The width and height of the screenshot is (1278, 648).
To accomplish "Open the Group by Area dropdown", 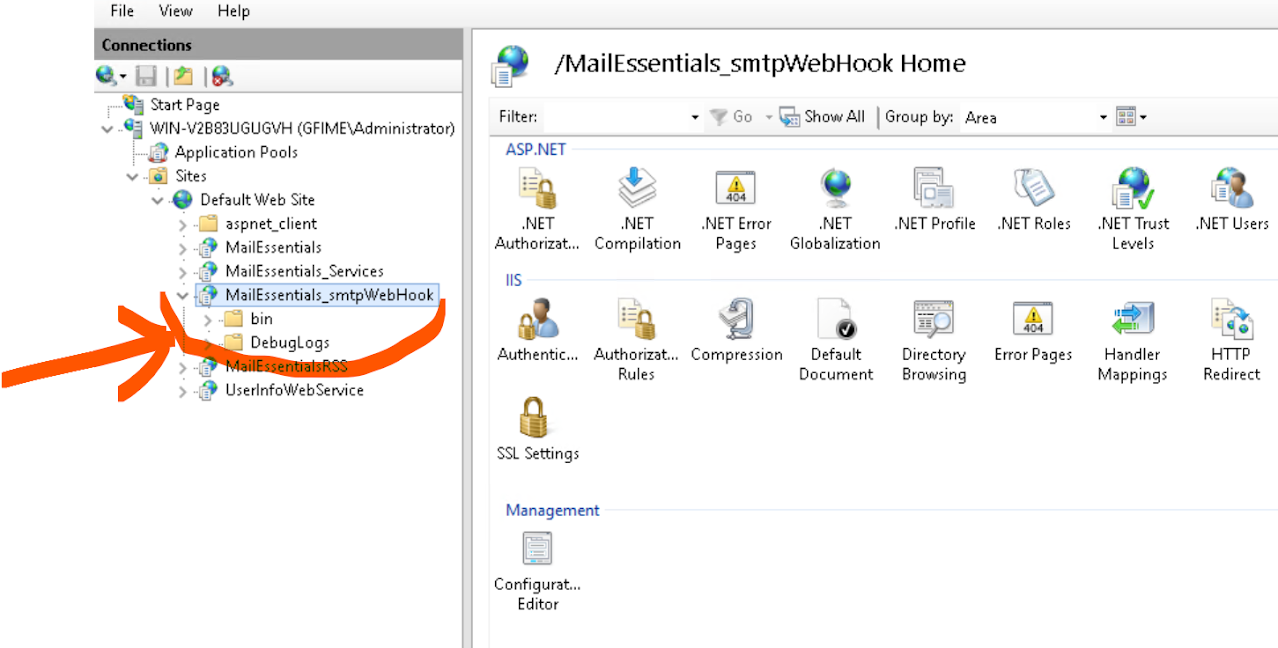I will coord(1035,117).
